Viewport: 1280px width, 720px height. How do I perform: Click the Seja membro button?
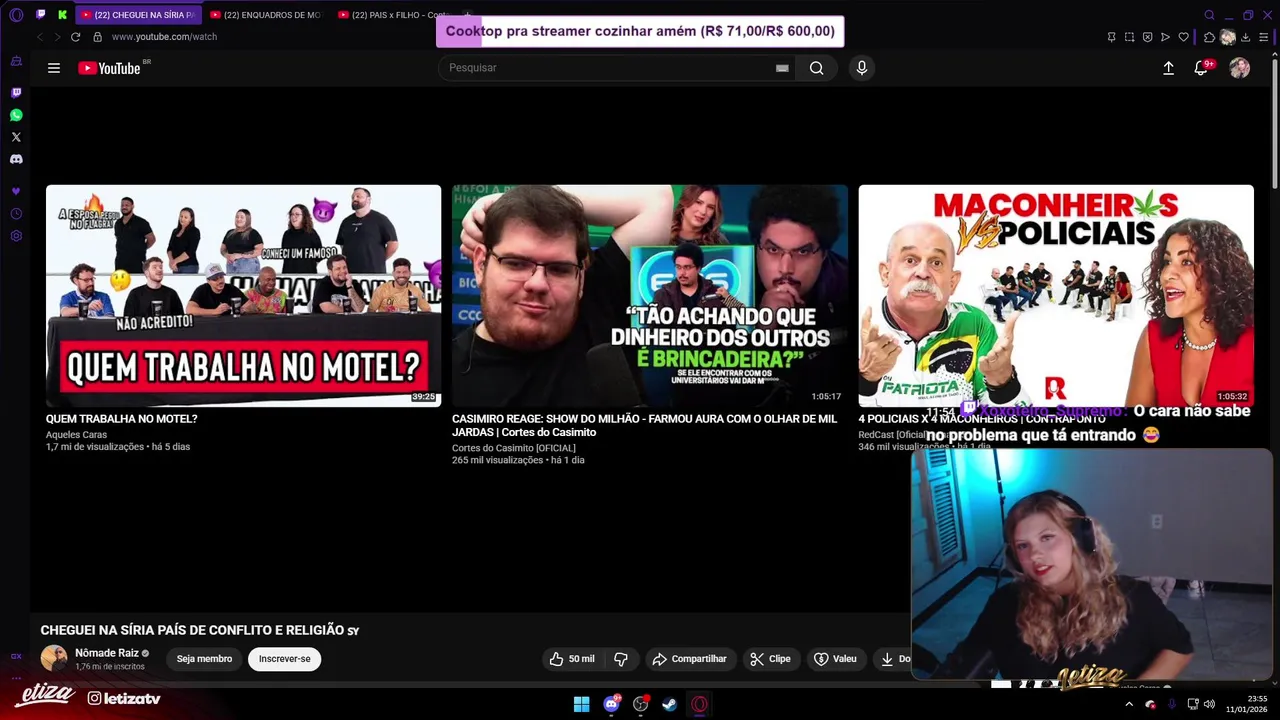pyautogui.click(x=204, y=659)
